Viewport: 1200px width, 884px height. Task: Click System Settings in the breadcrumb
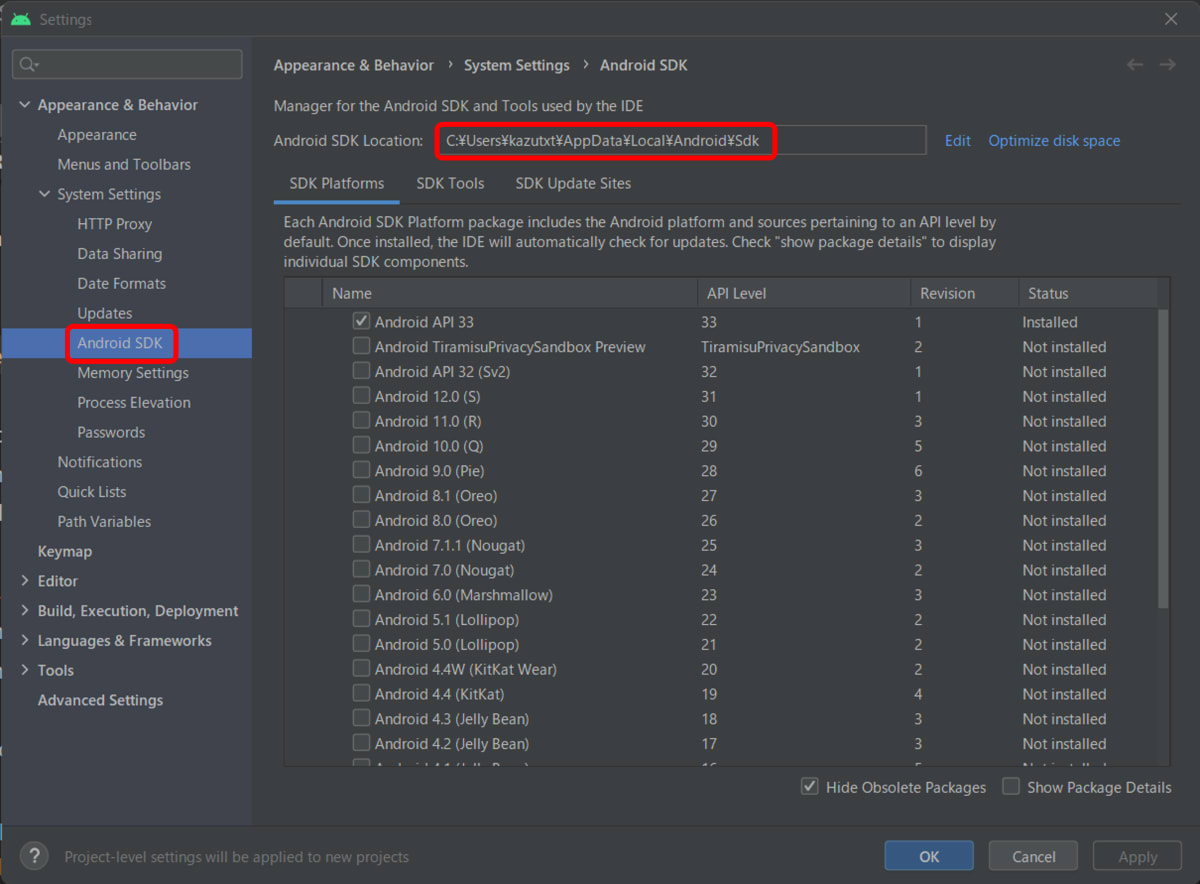[516, 65]
